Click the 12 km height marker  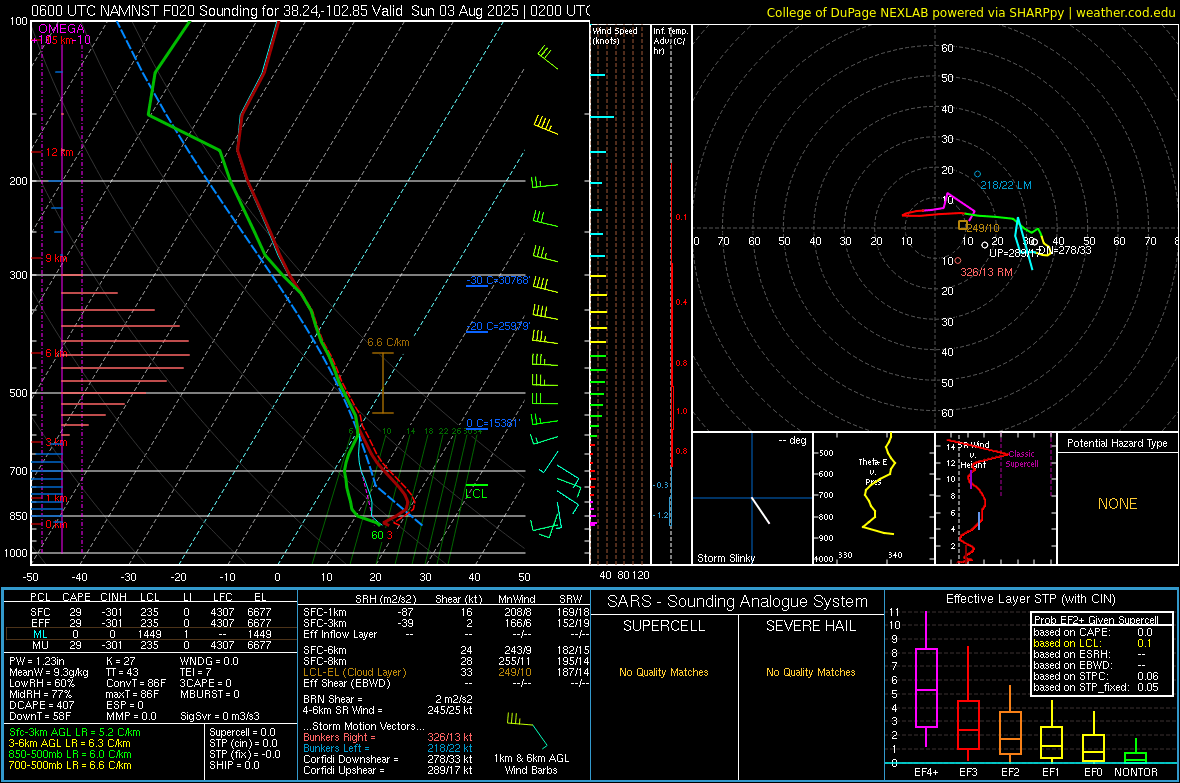pos(59,152)
